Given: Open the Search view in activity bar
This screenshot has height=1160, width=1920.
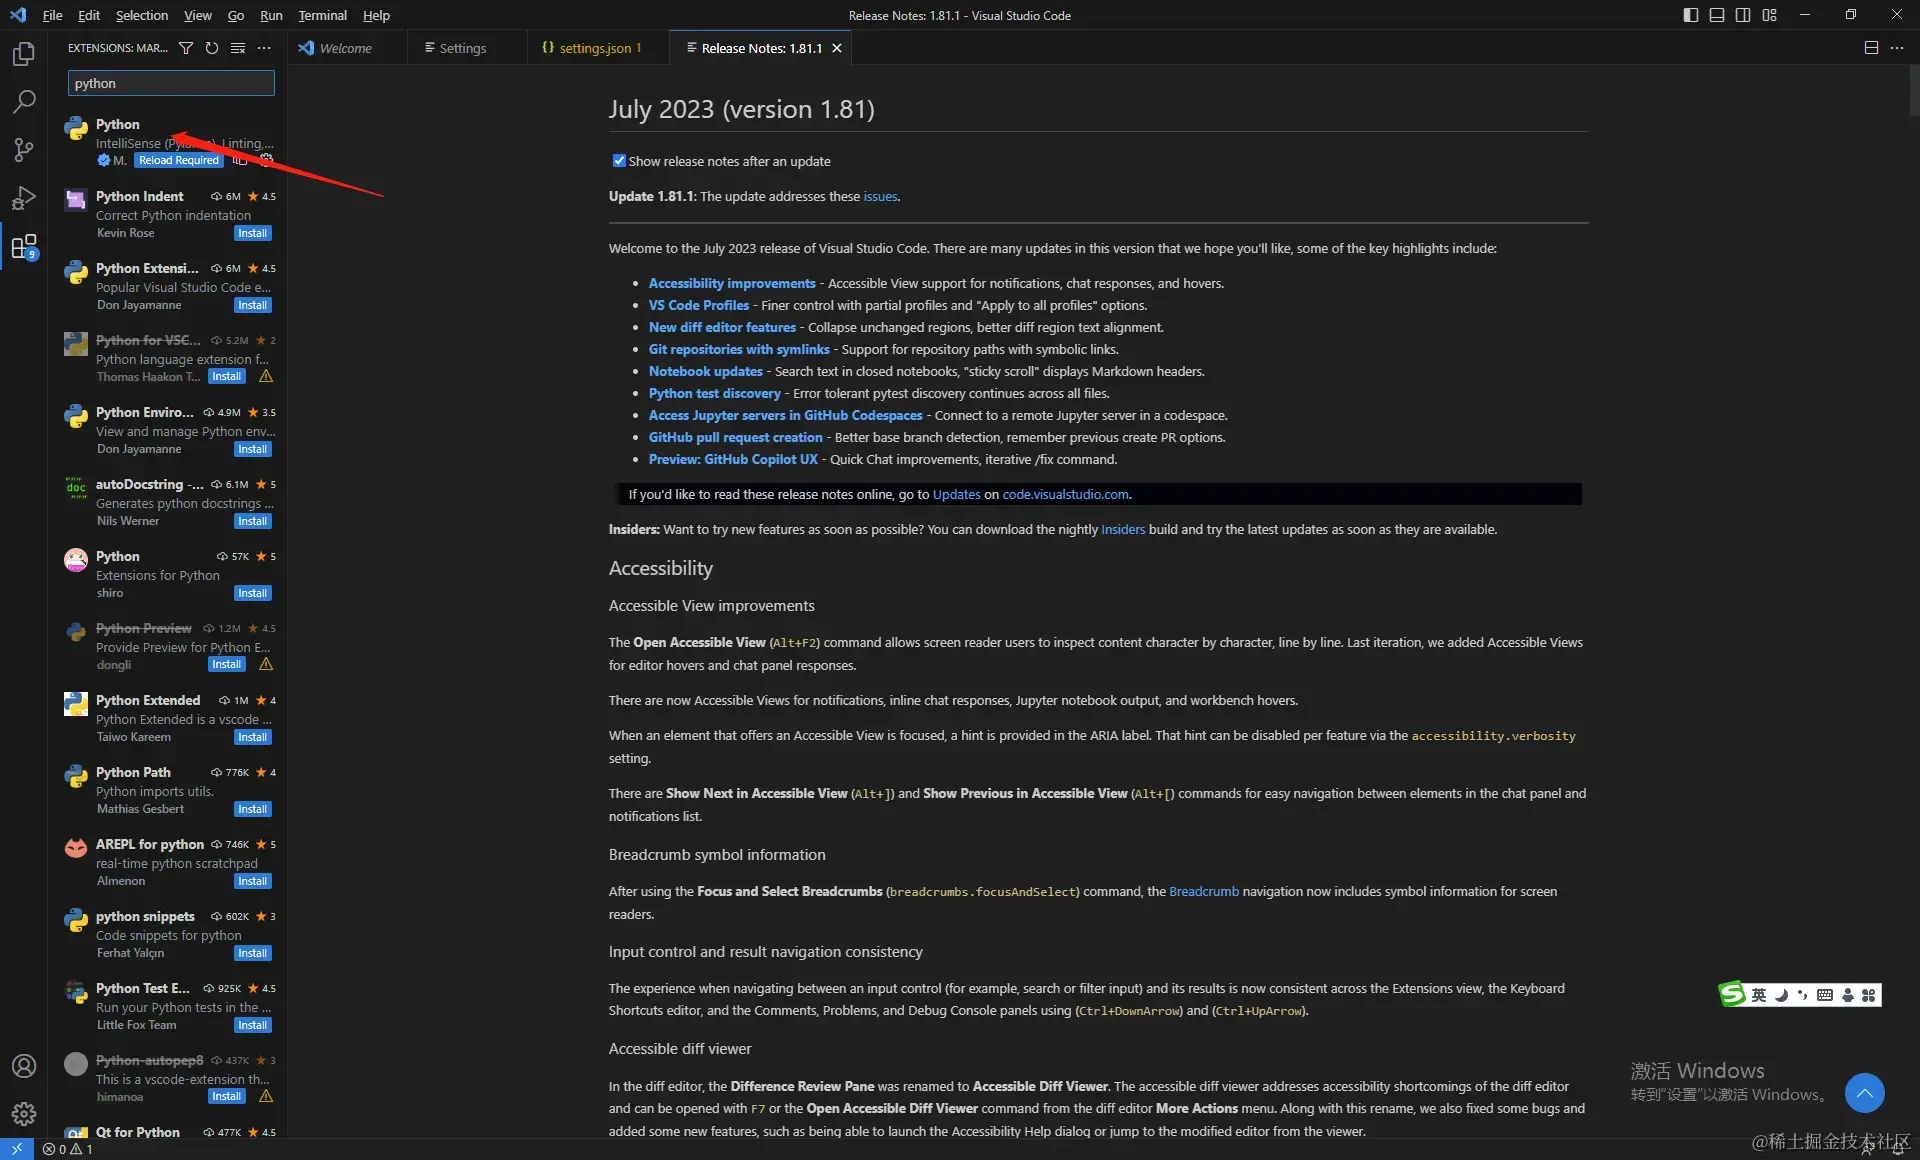Looking at the screenshot, I should point(24,101).
